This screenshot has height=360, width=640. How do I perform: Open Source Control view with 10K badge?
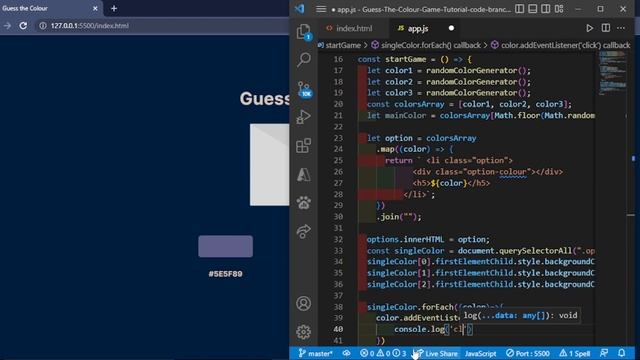click(304, 89)
